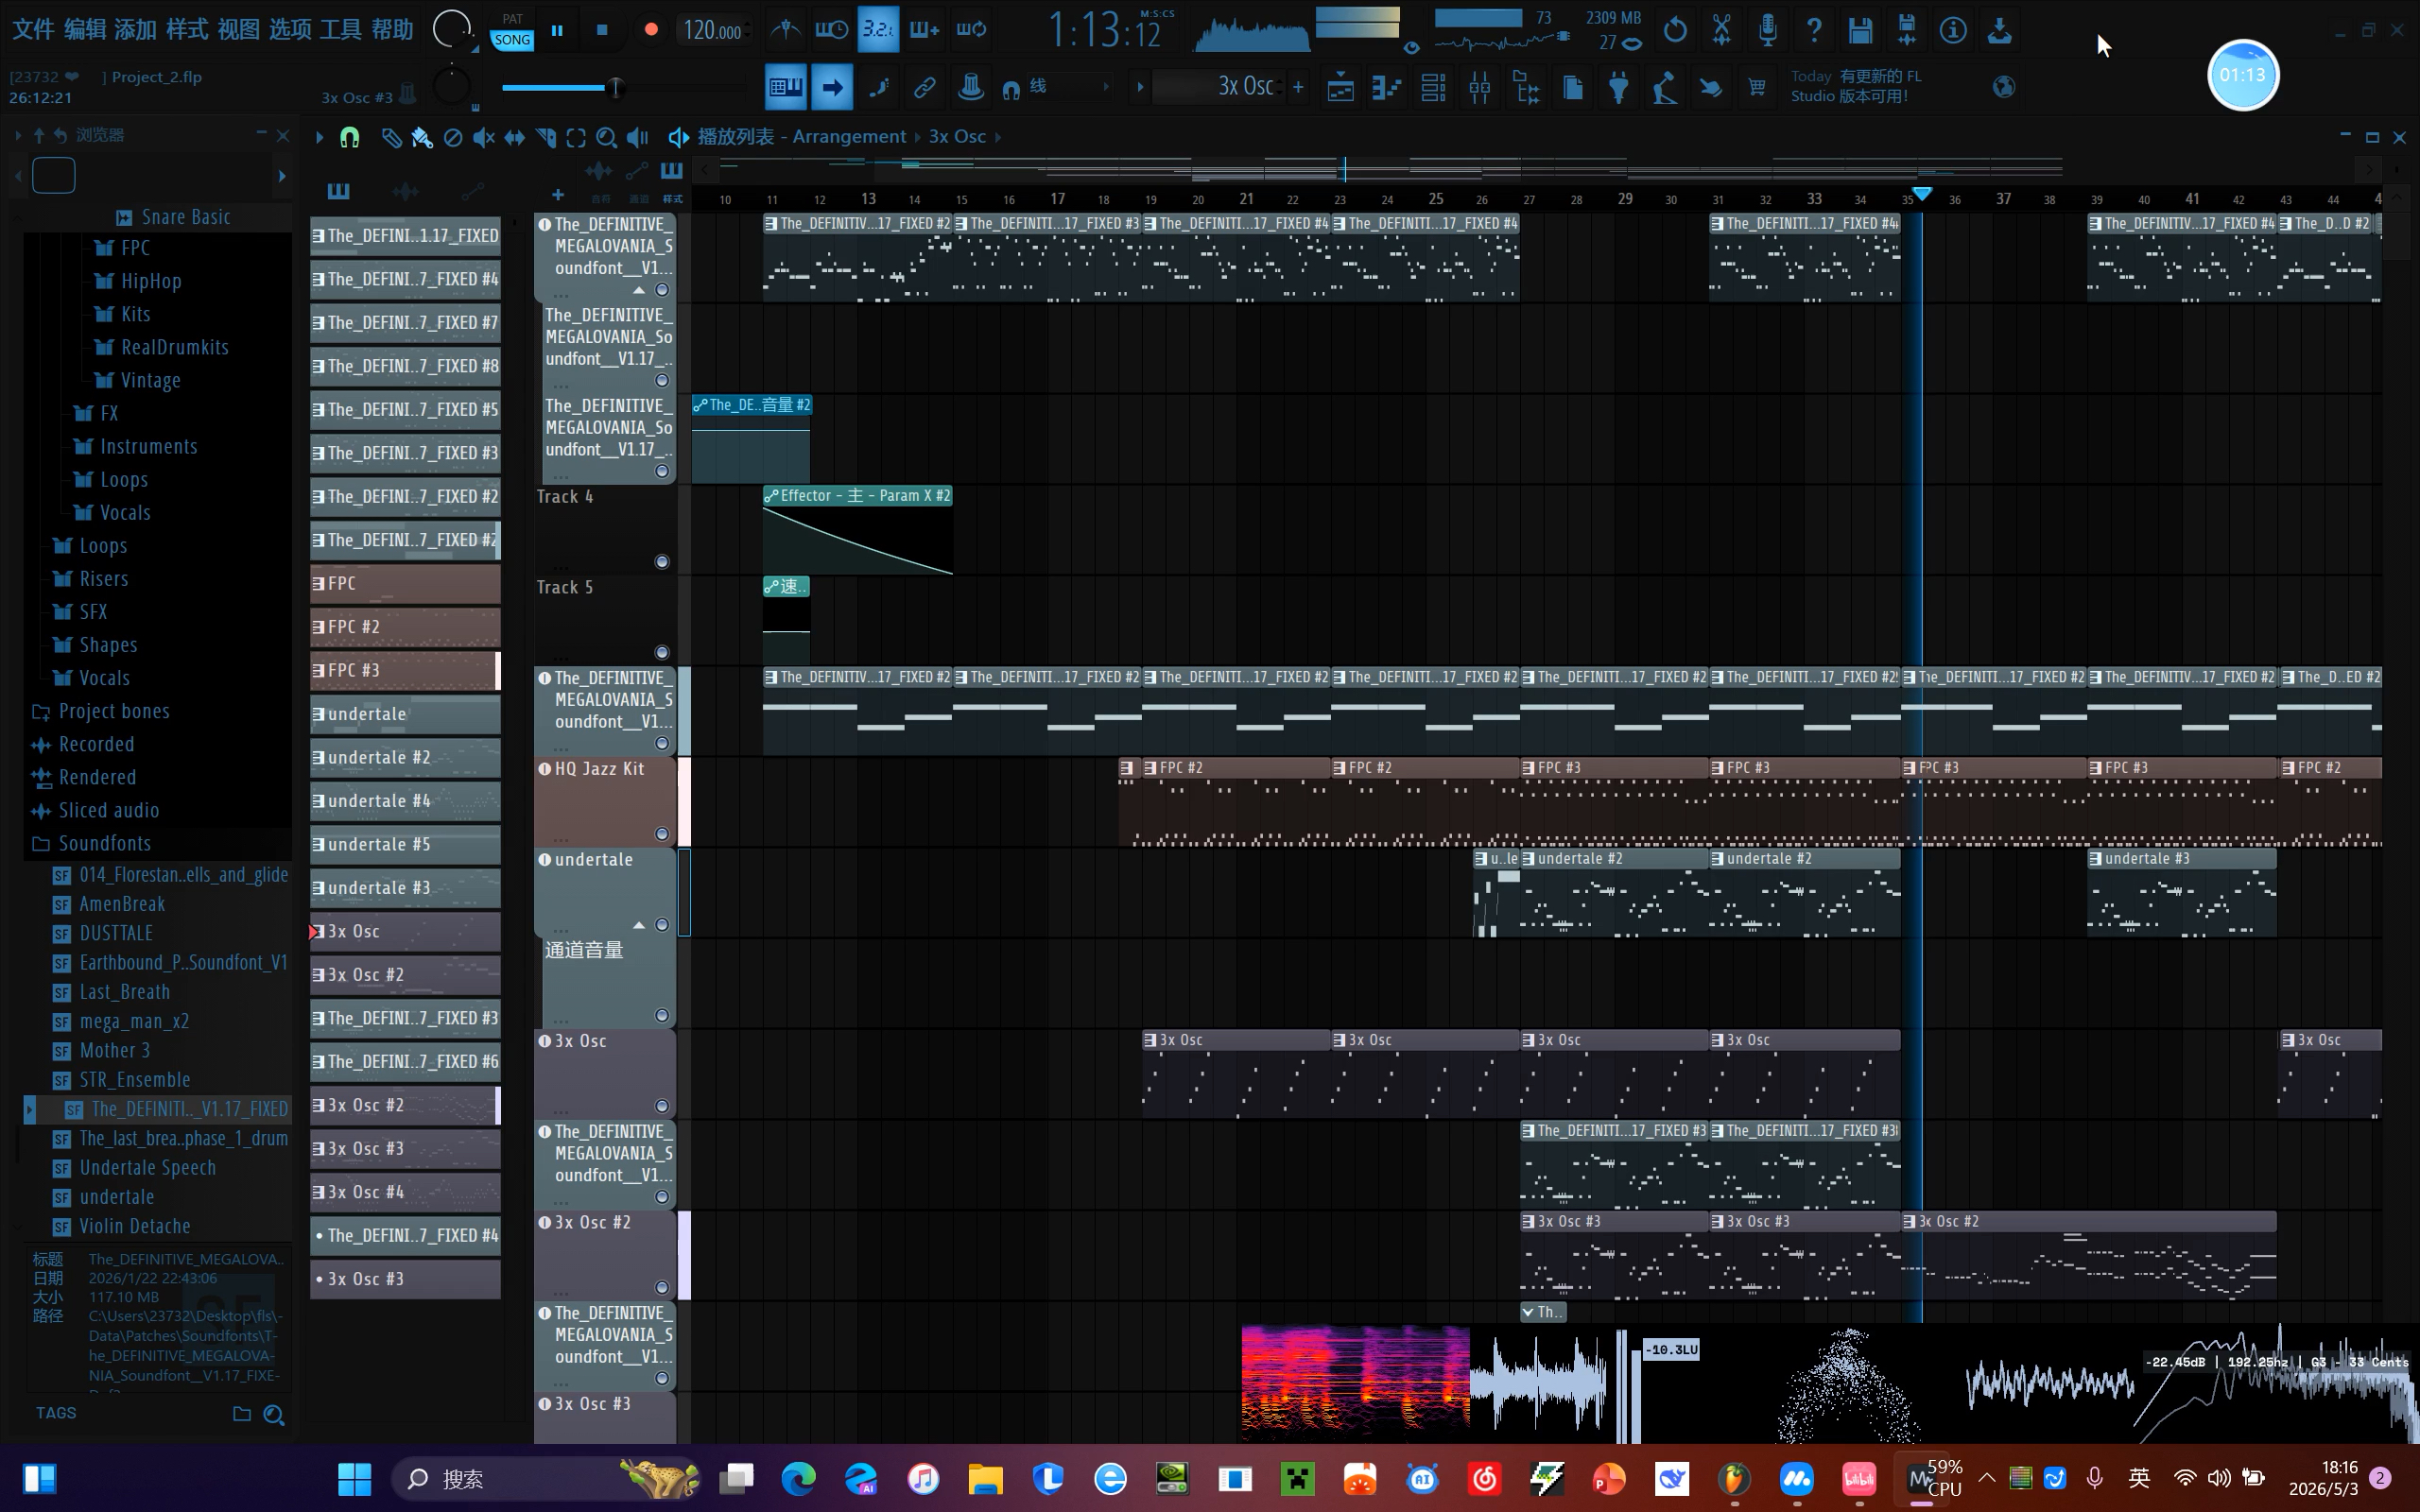Toggle wait for input before recording

(831, 30)
